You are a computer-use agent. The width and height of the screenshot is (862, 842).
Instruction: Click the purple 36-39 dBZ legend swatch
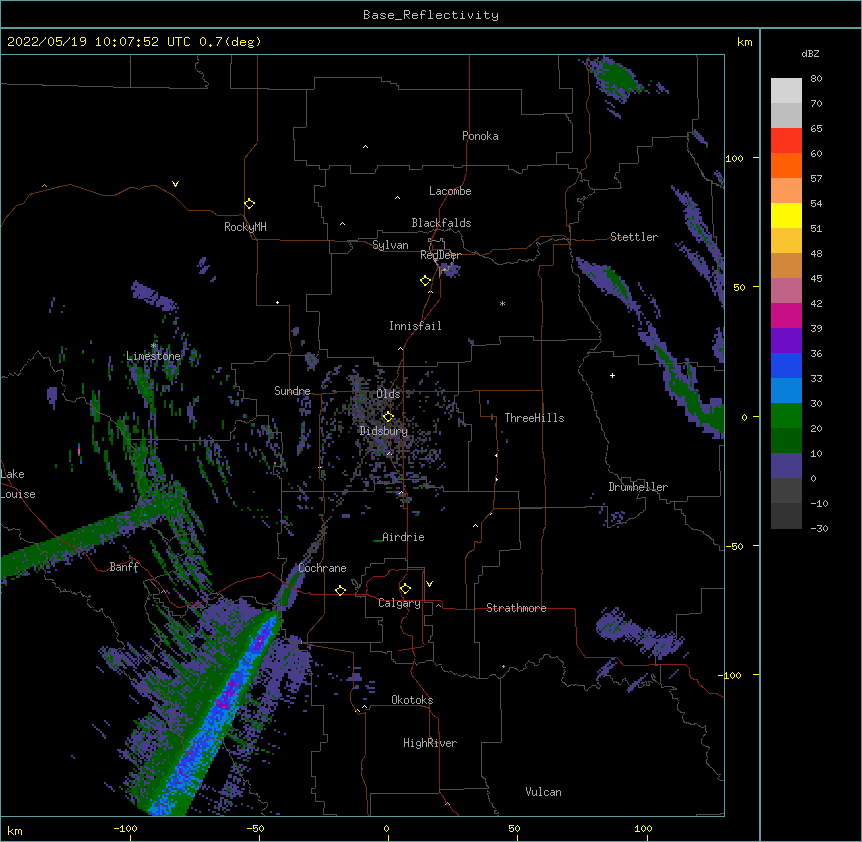(x=786, y=341)
